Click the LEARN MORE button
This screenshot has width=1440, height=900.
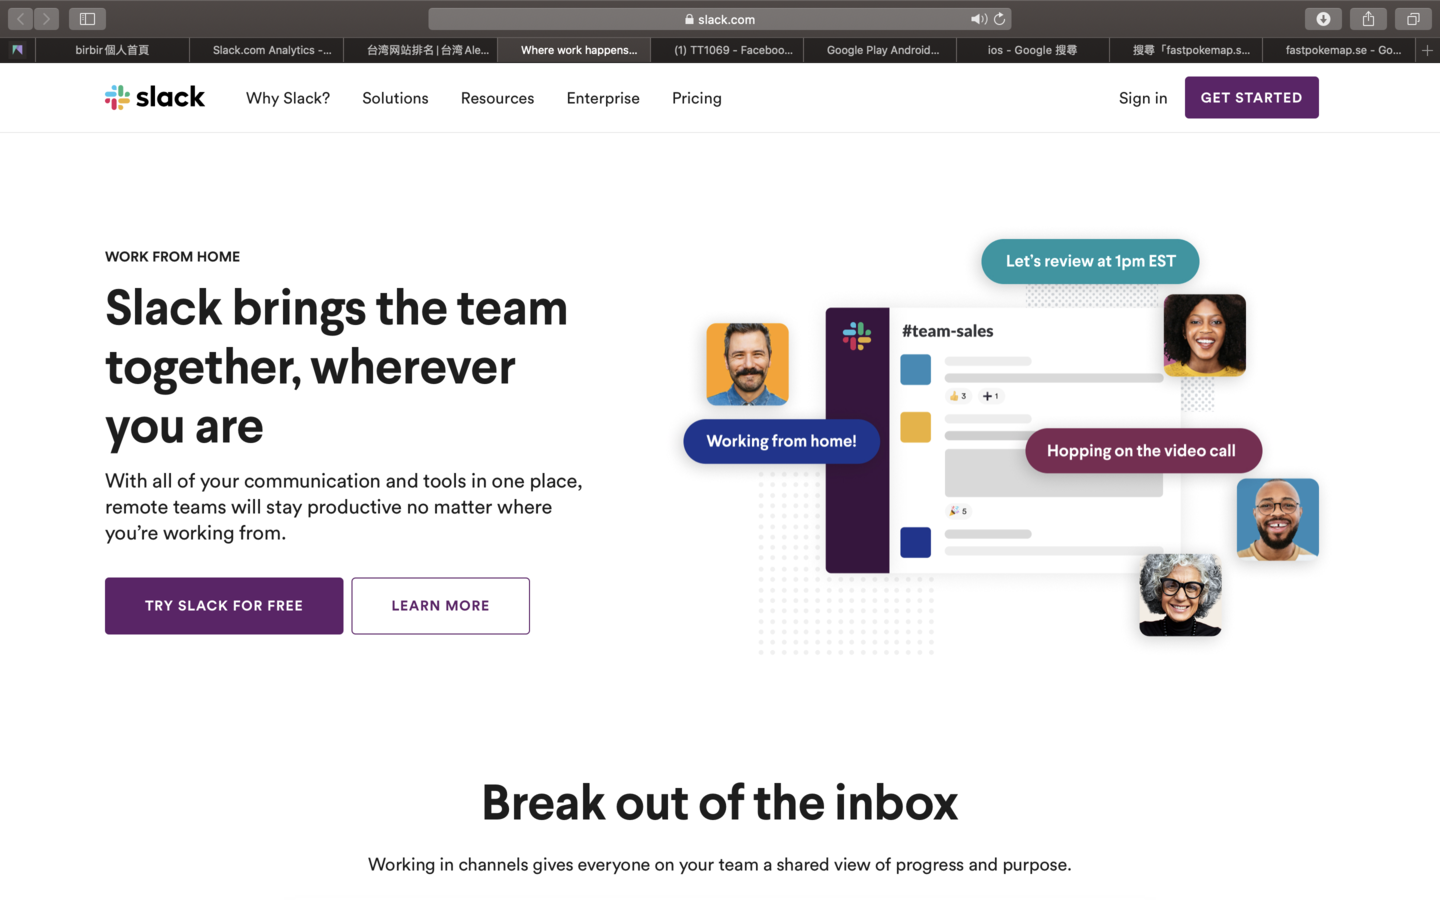(x=440, y=605)
